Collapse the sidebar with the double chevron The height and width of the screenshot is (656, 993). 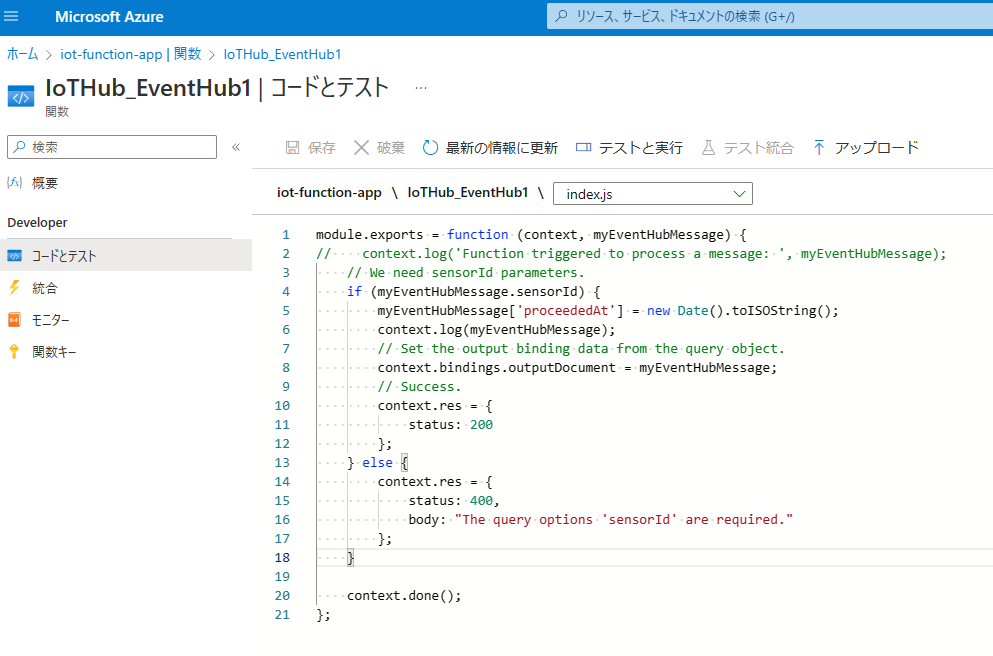point(236,147)
